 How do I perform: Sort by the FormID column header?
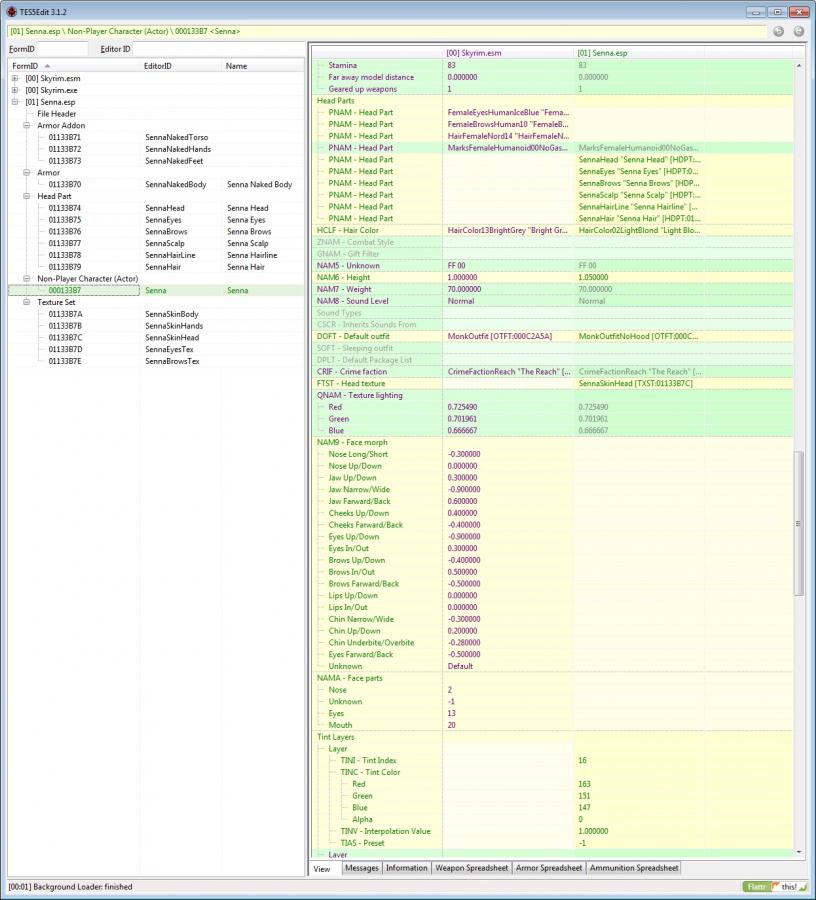[x=25, y=66]
